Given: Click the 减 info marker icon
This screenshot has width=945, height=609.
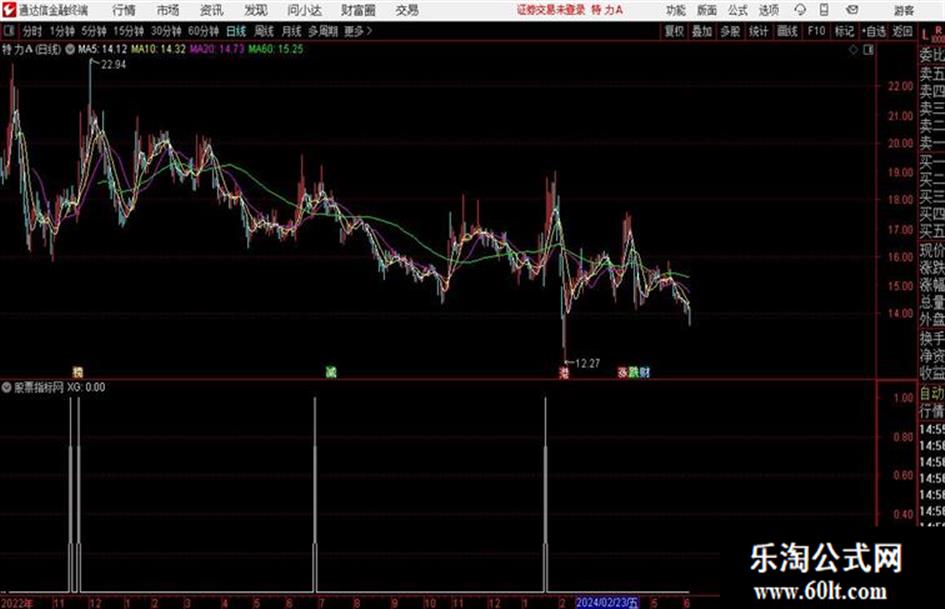Looking at the screenshot, I should coord(331,372).
